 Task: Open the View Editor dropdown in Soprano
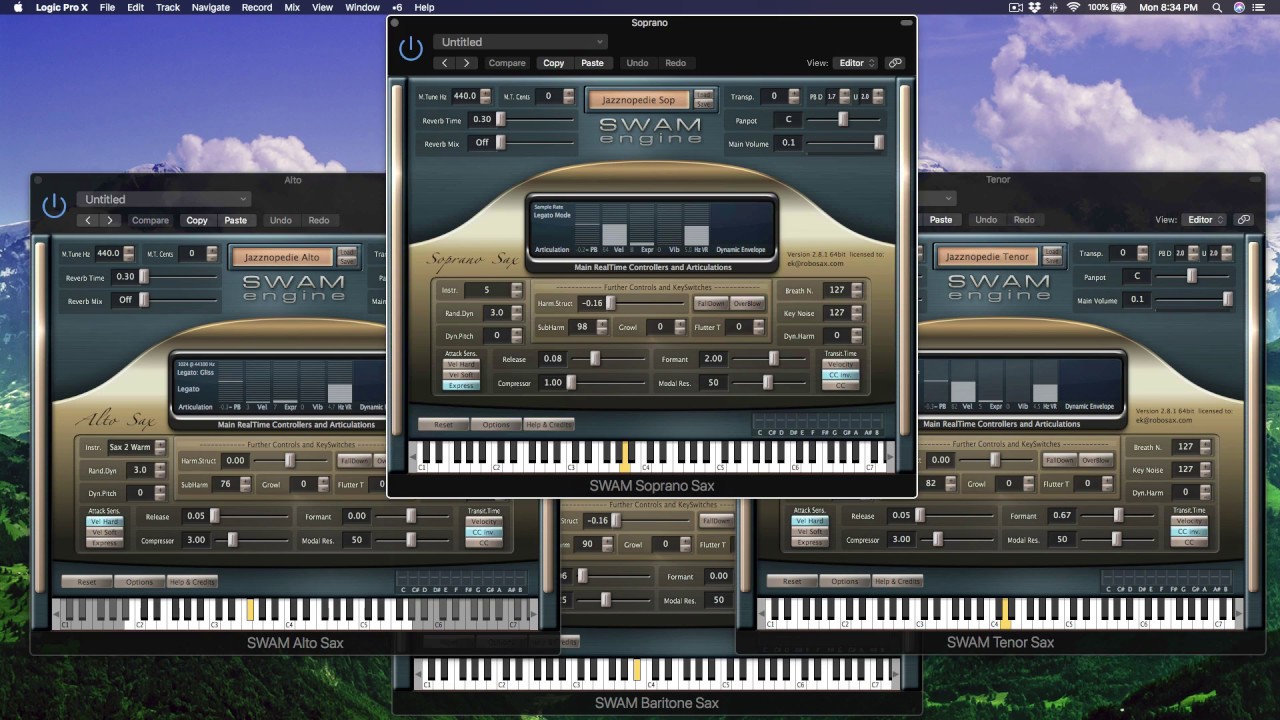[855, 63]
